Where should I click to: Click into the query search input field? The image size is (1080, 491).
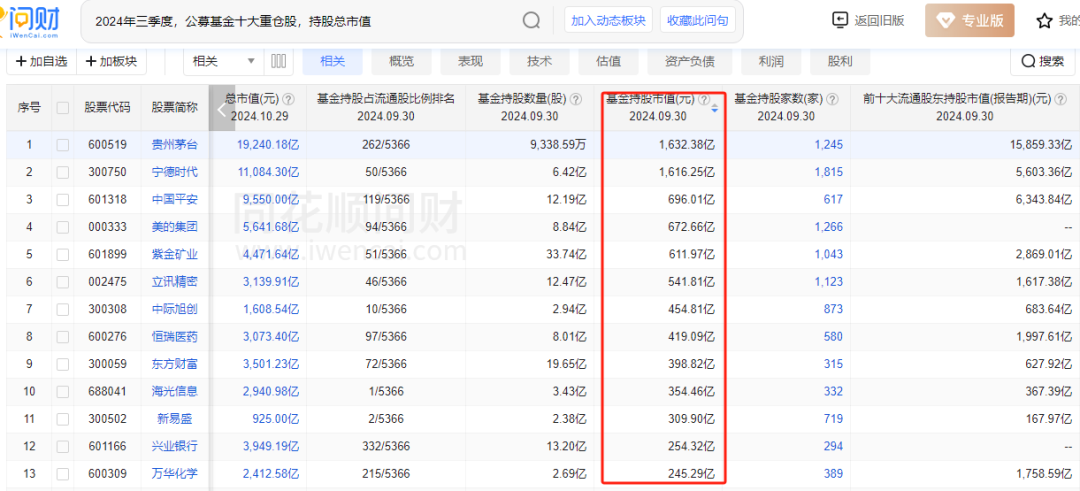click(x=300, y=21)
